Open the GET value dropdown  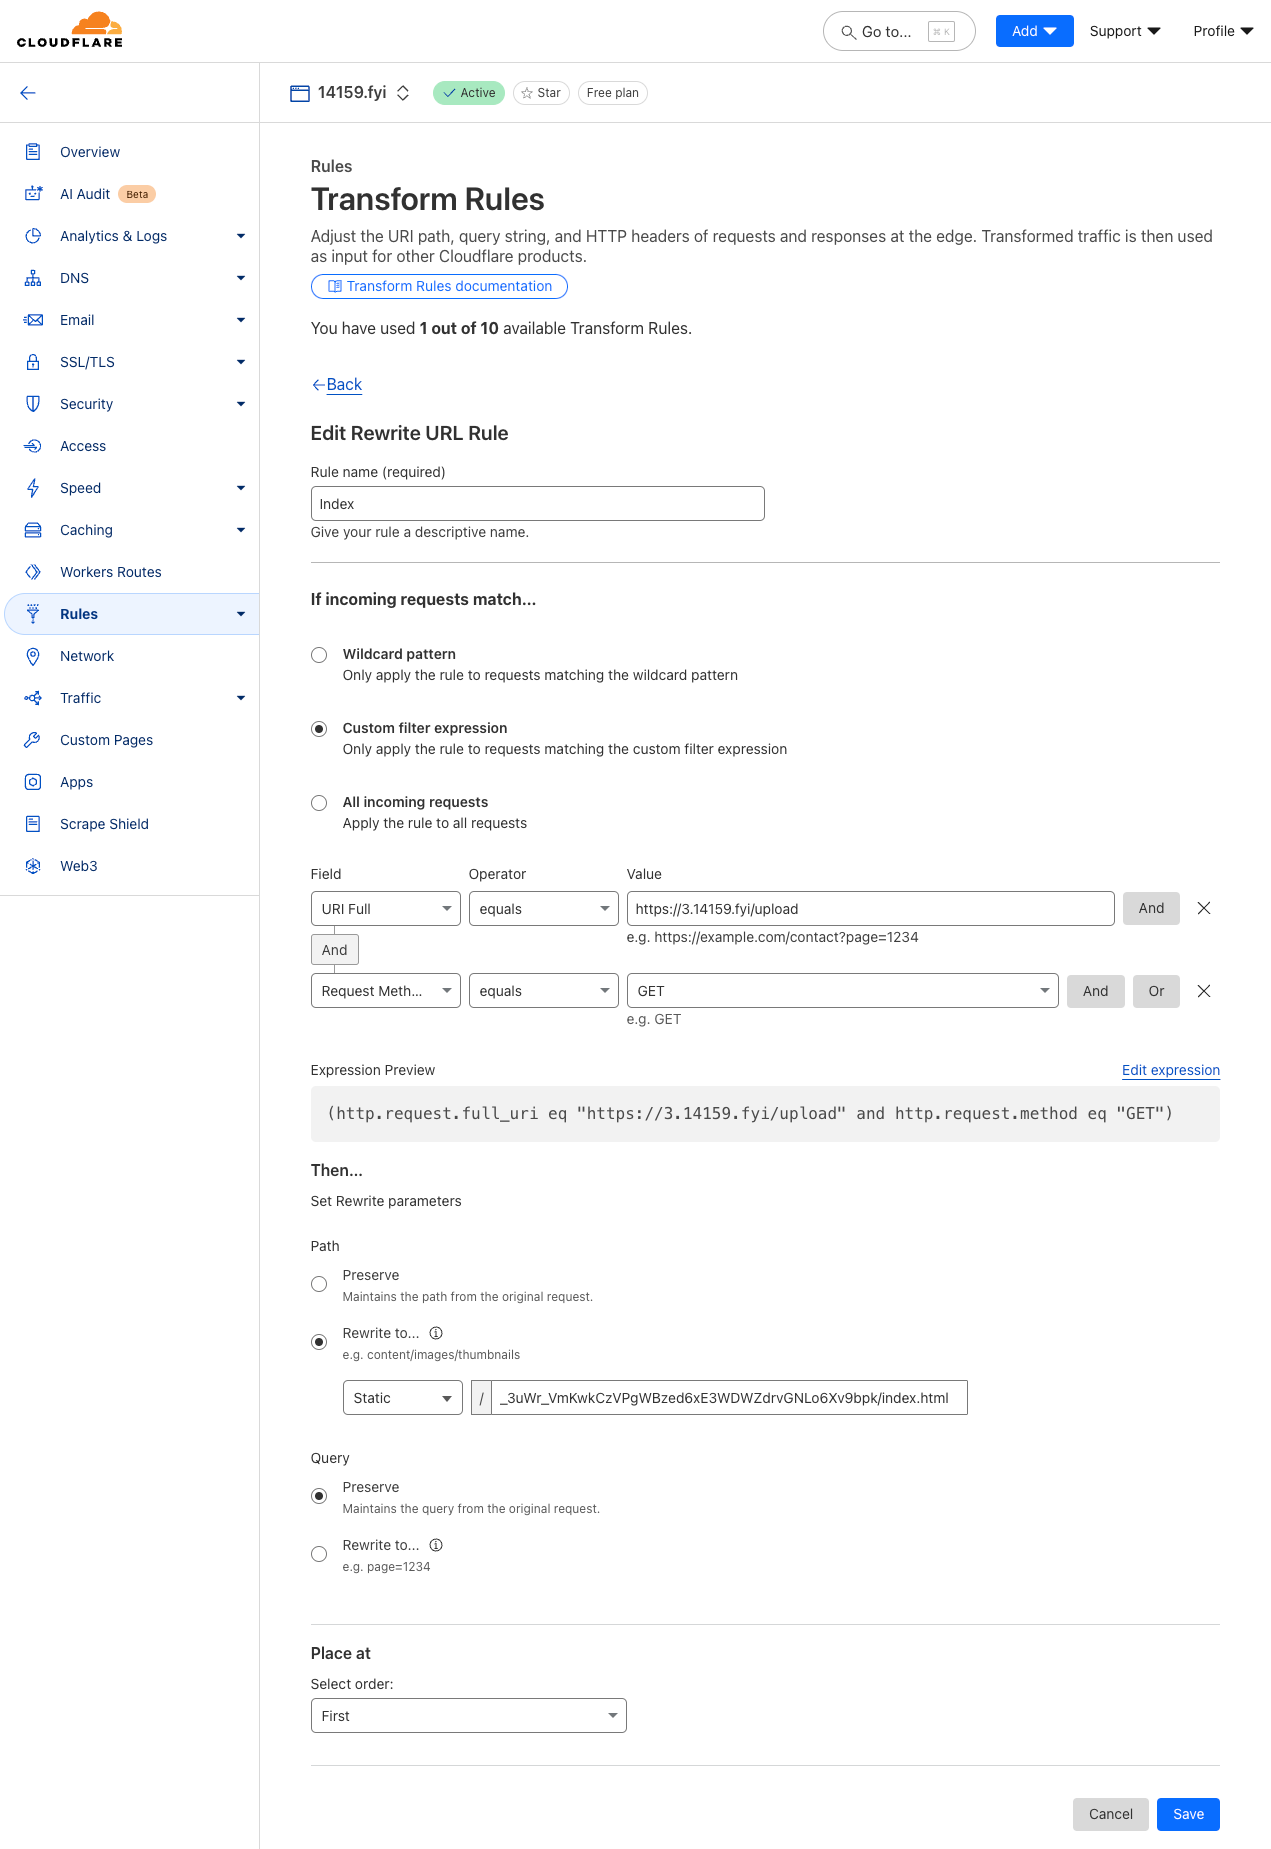pyautogui.click(x=842, y=991)
